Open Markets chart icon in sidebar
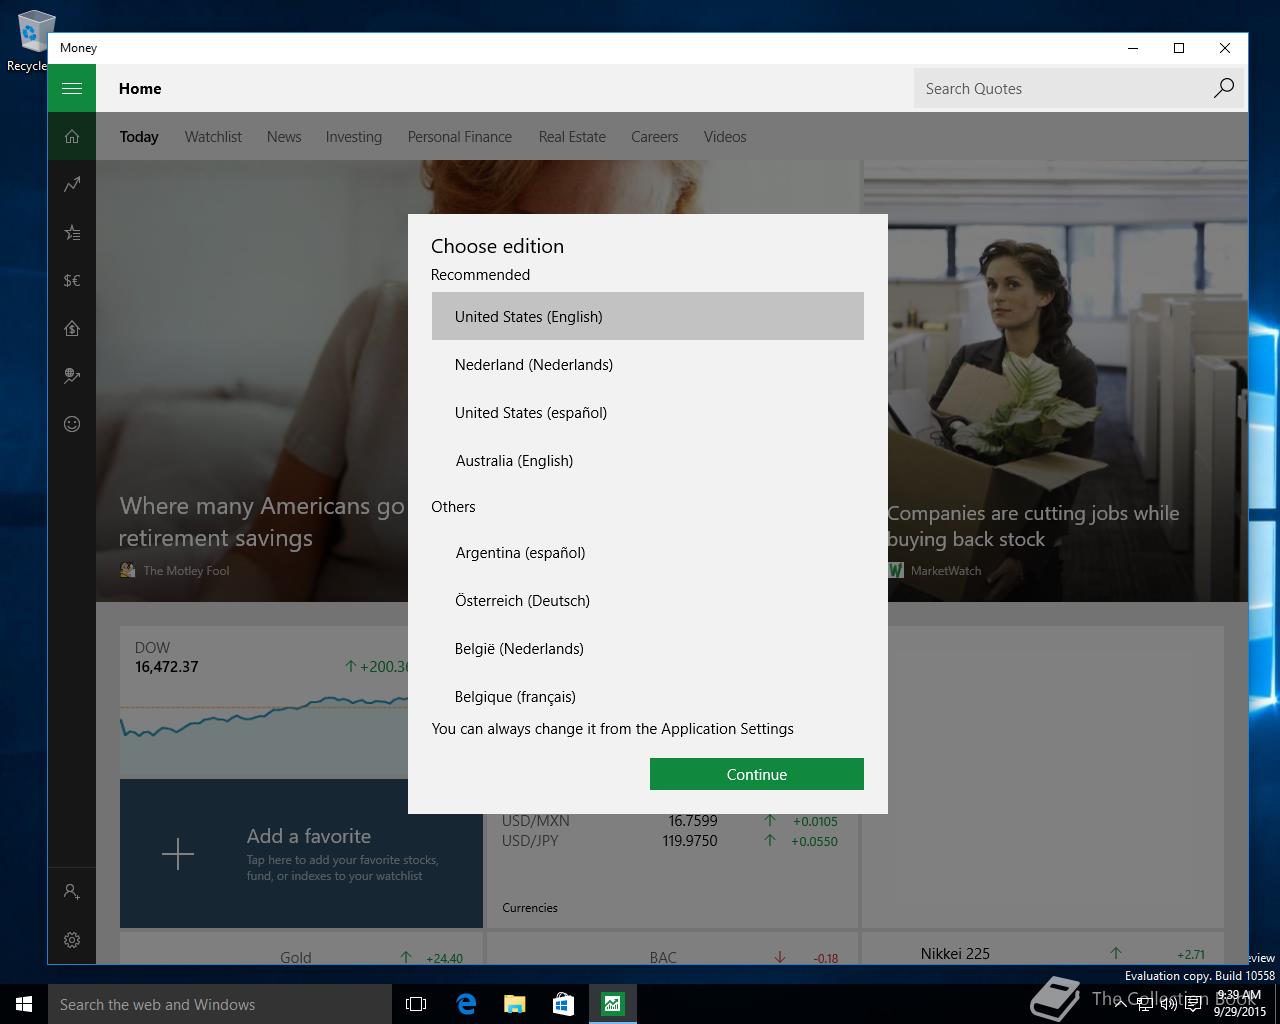 pos(72,184)
